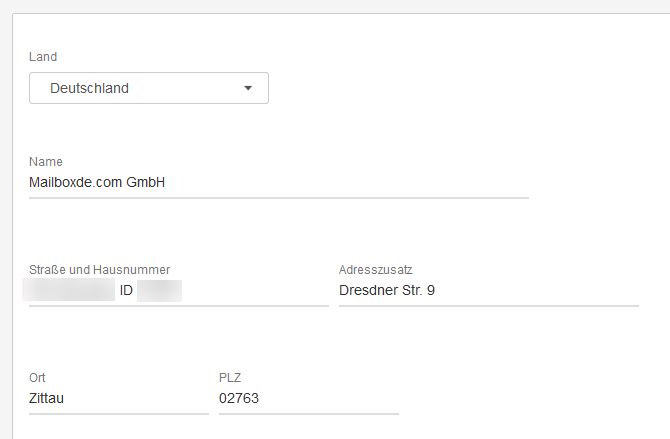Screen dimensions: 670x439
Task: Click the Adresszusatz label
Action: coord(376,270)
